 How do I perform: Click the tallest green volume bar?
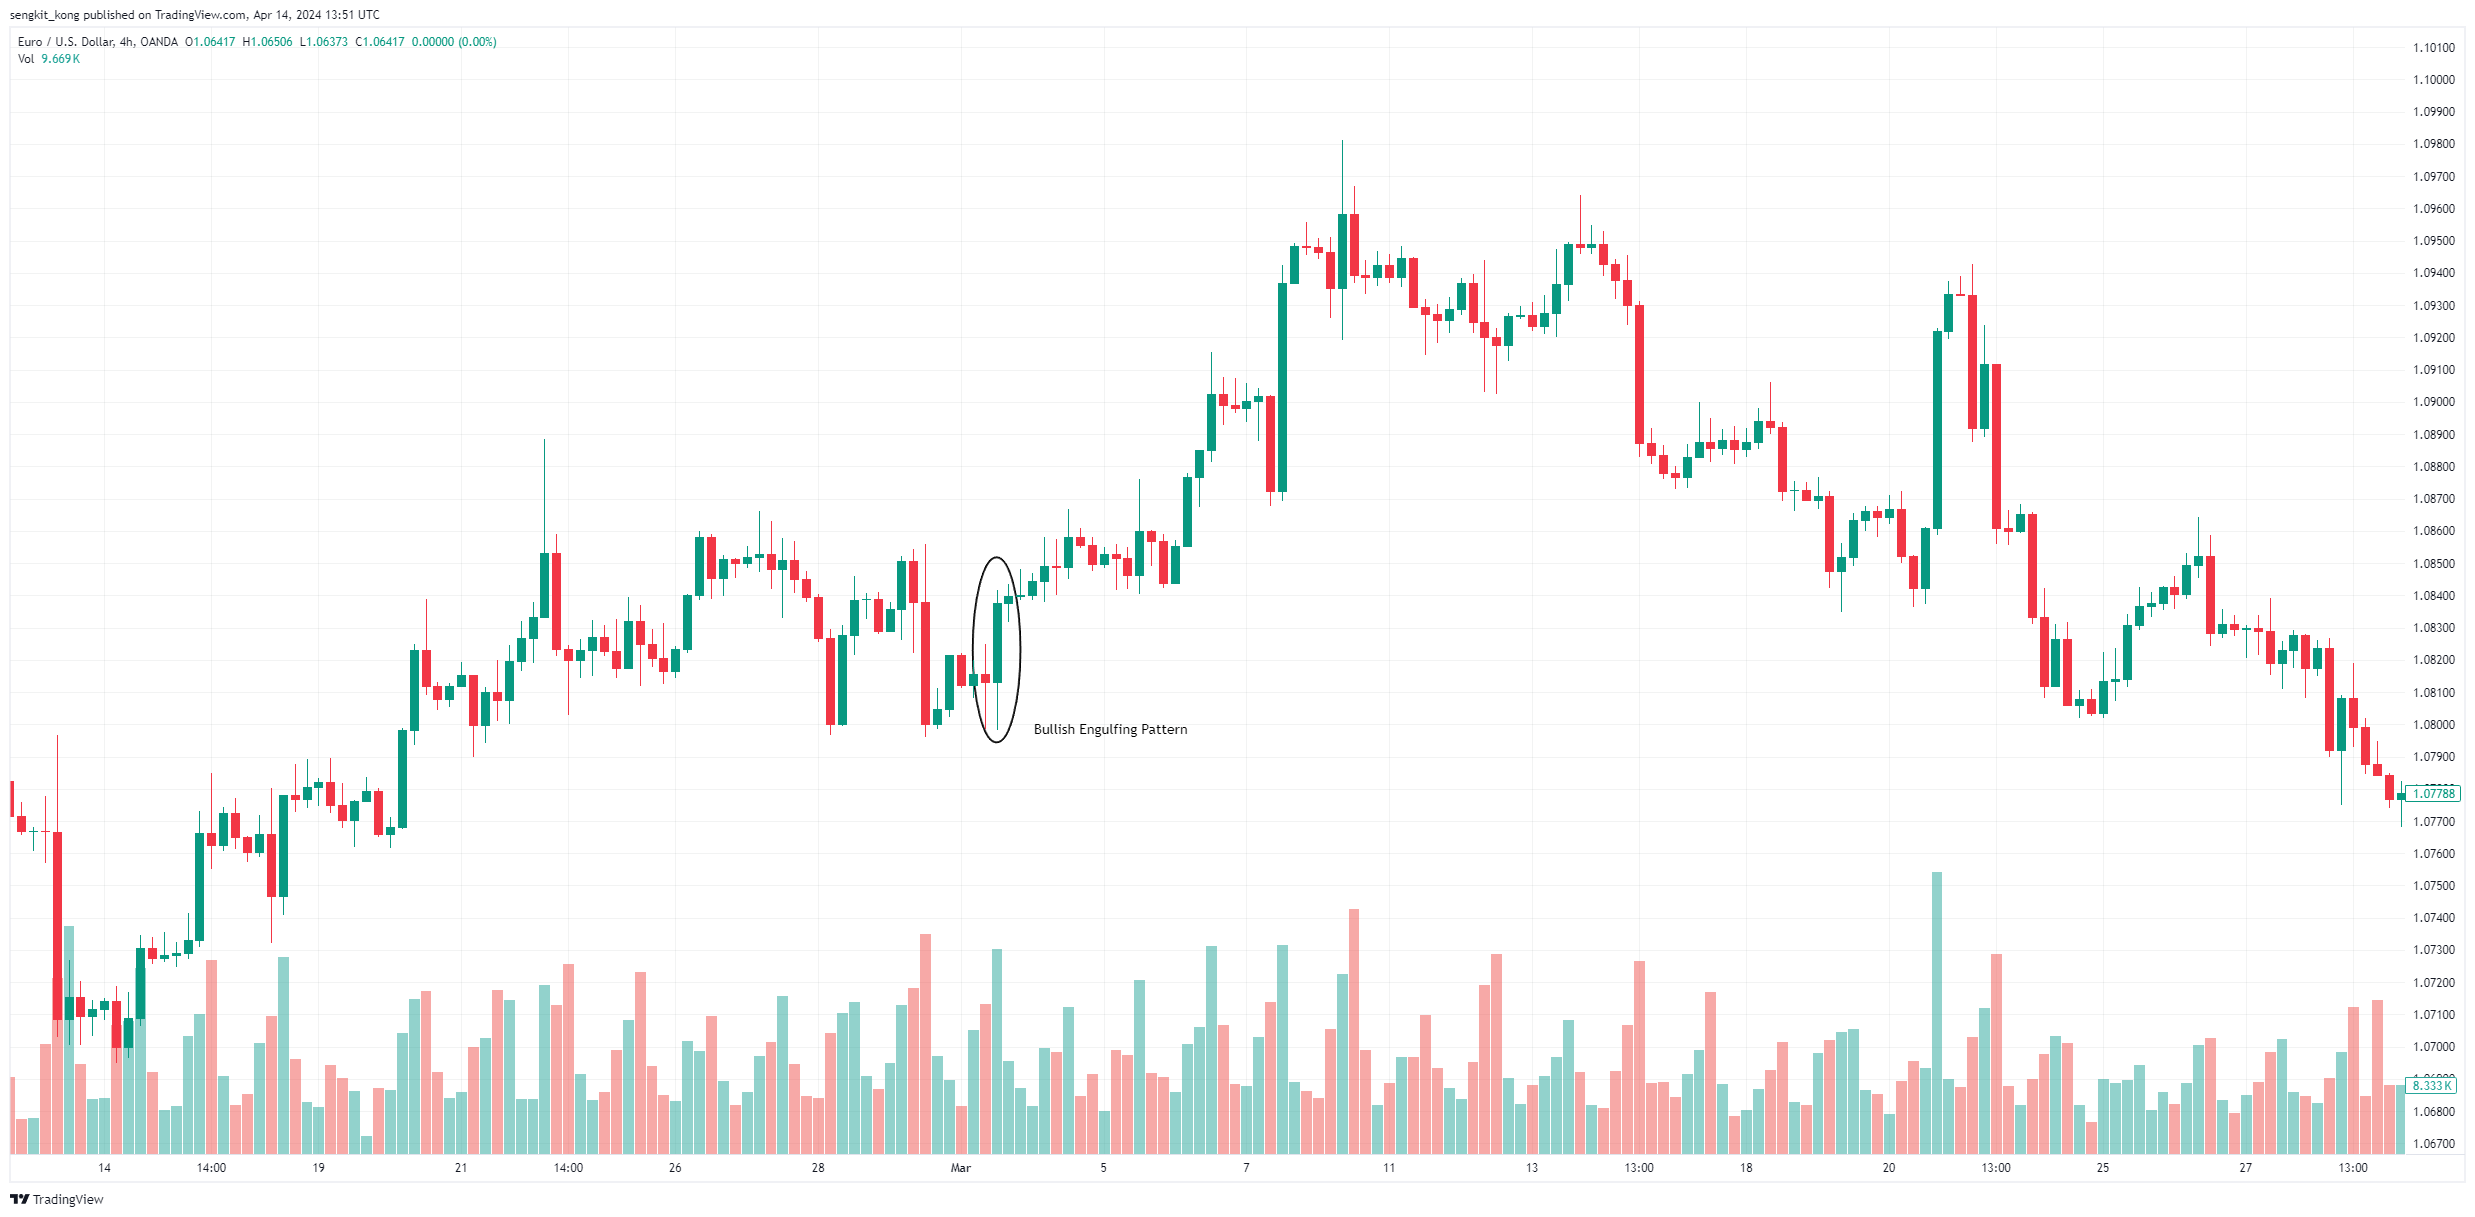pos(1937,1012)
